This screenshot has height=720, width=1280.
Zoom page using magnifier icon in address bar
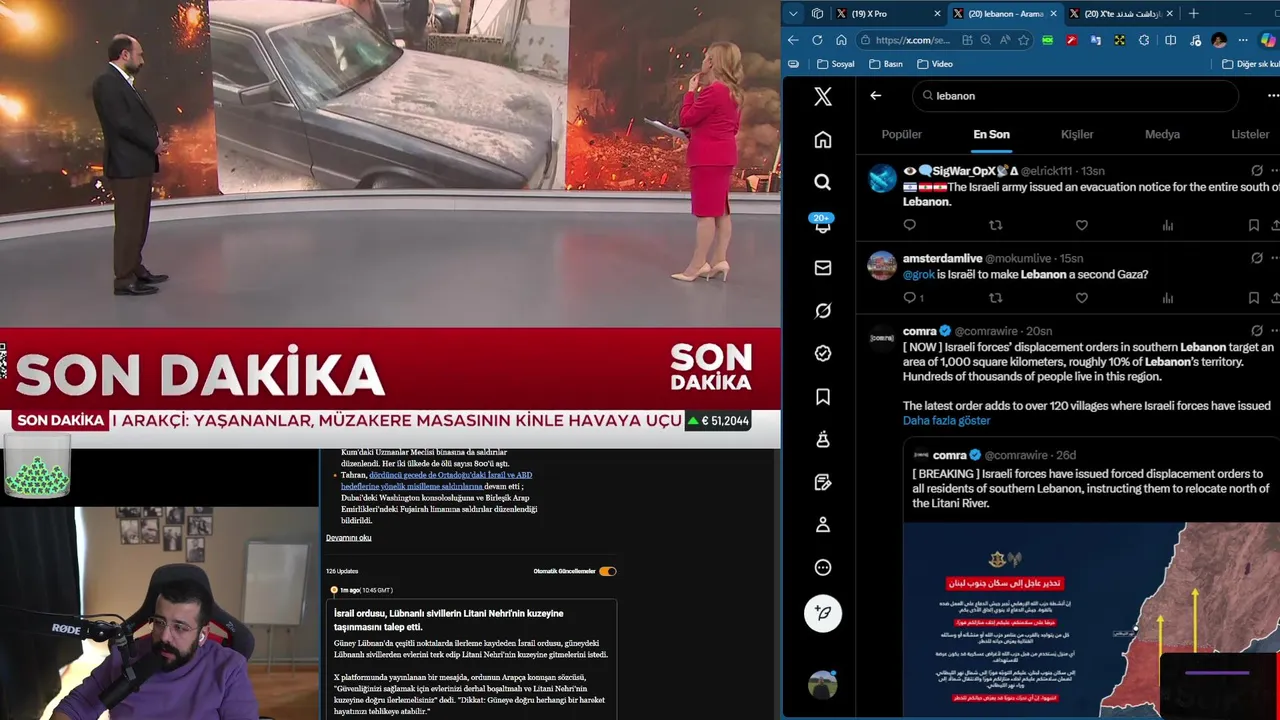point(986,40)
